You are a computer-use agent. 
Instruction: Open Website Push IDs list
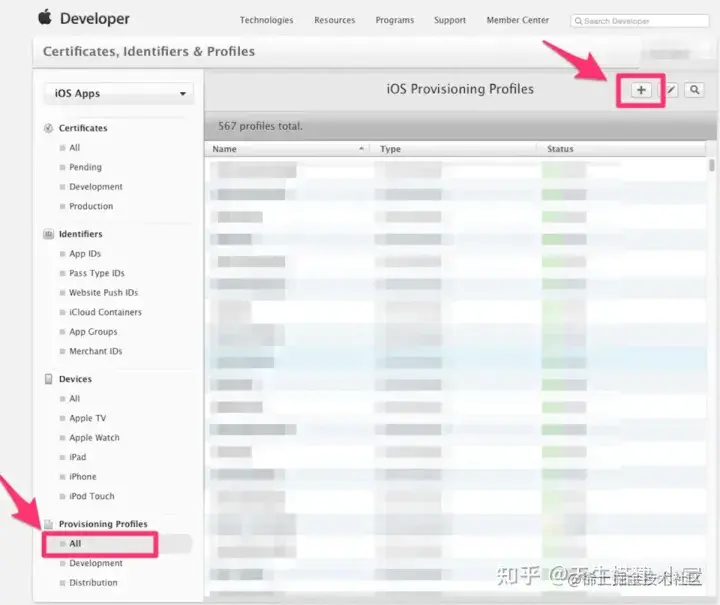click(x=103, y=293)
